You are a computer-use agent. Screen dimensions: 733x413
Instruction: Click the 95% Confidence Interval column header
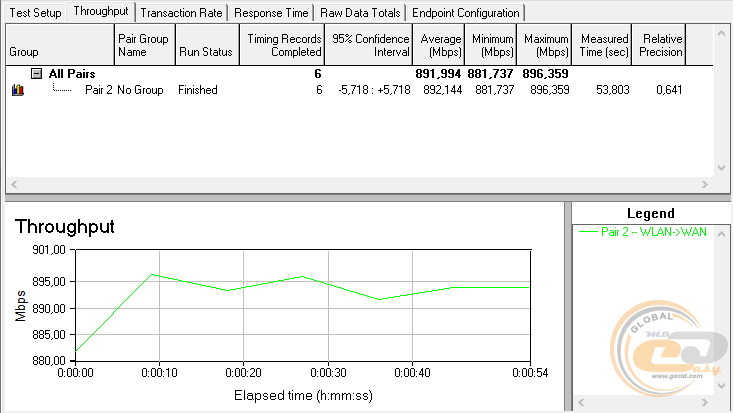point(368,45)
